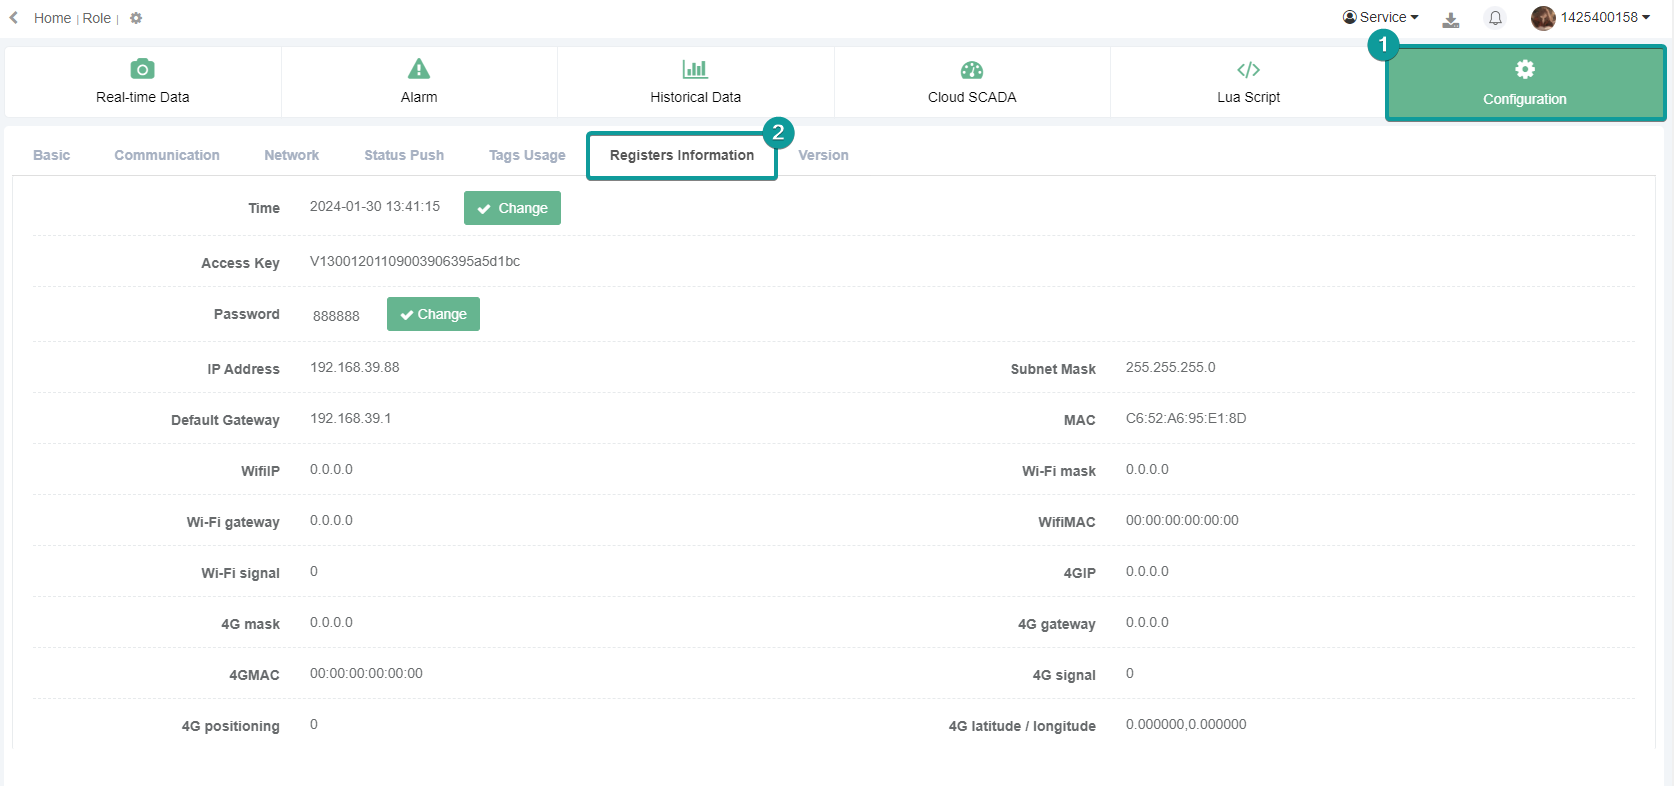Click the 4G gateway value 0.0.0.0
Viewport: 1674px width, 786px height.
click(1147, 622)
